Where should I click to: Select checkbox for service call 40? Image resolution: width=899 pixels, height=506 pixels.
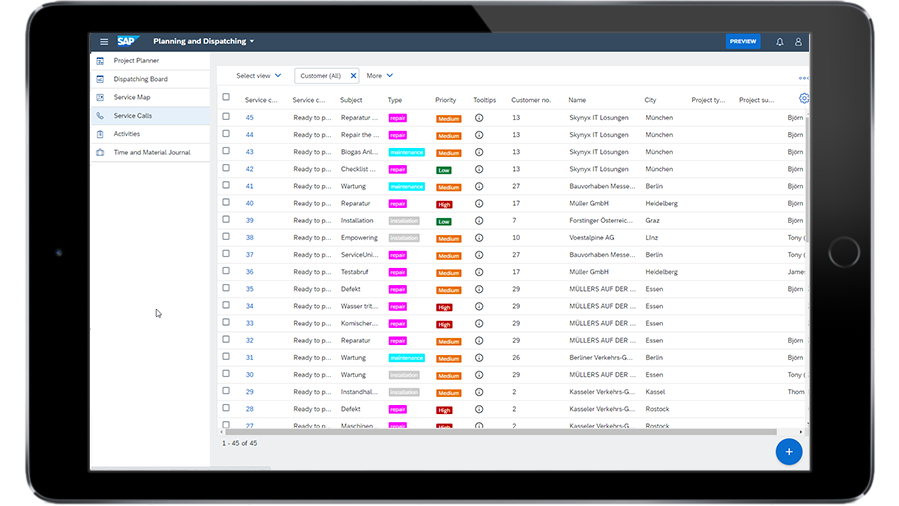point(226,203)
